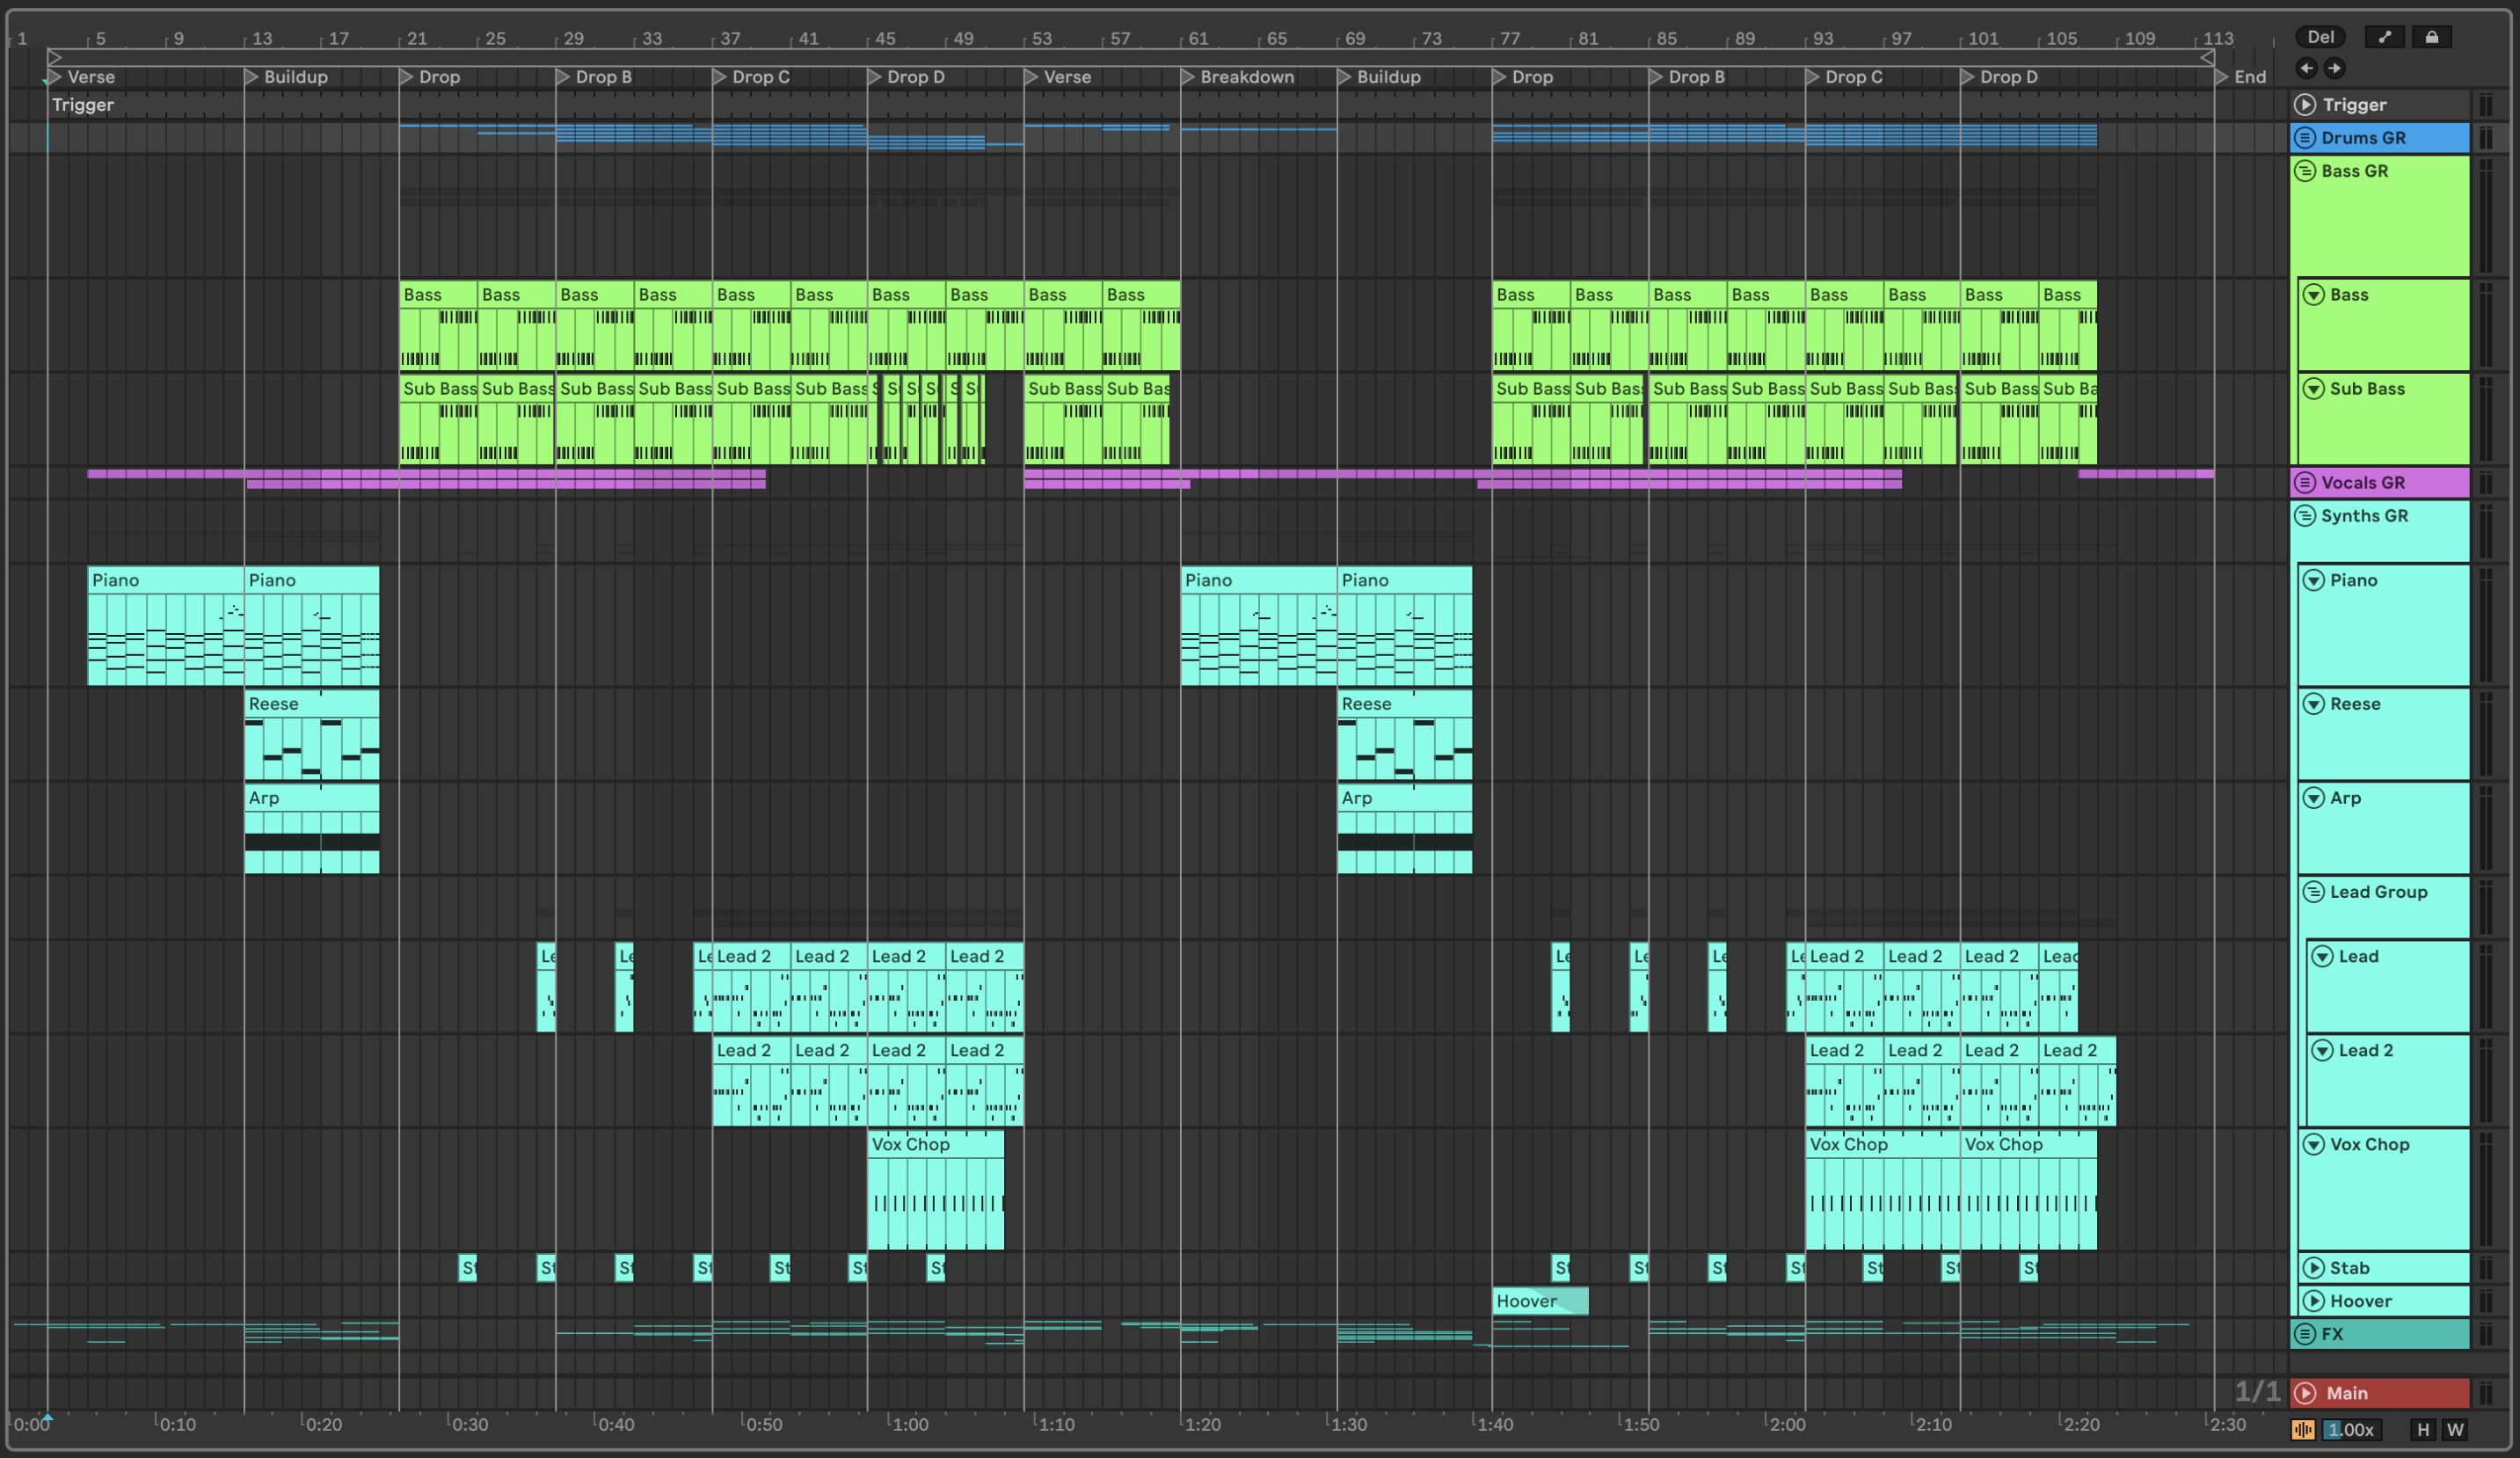Click the Hoover track play icon

pyautogui.click(x=2314, y=1301)
